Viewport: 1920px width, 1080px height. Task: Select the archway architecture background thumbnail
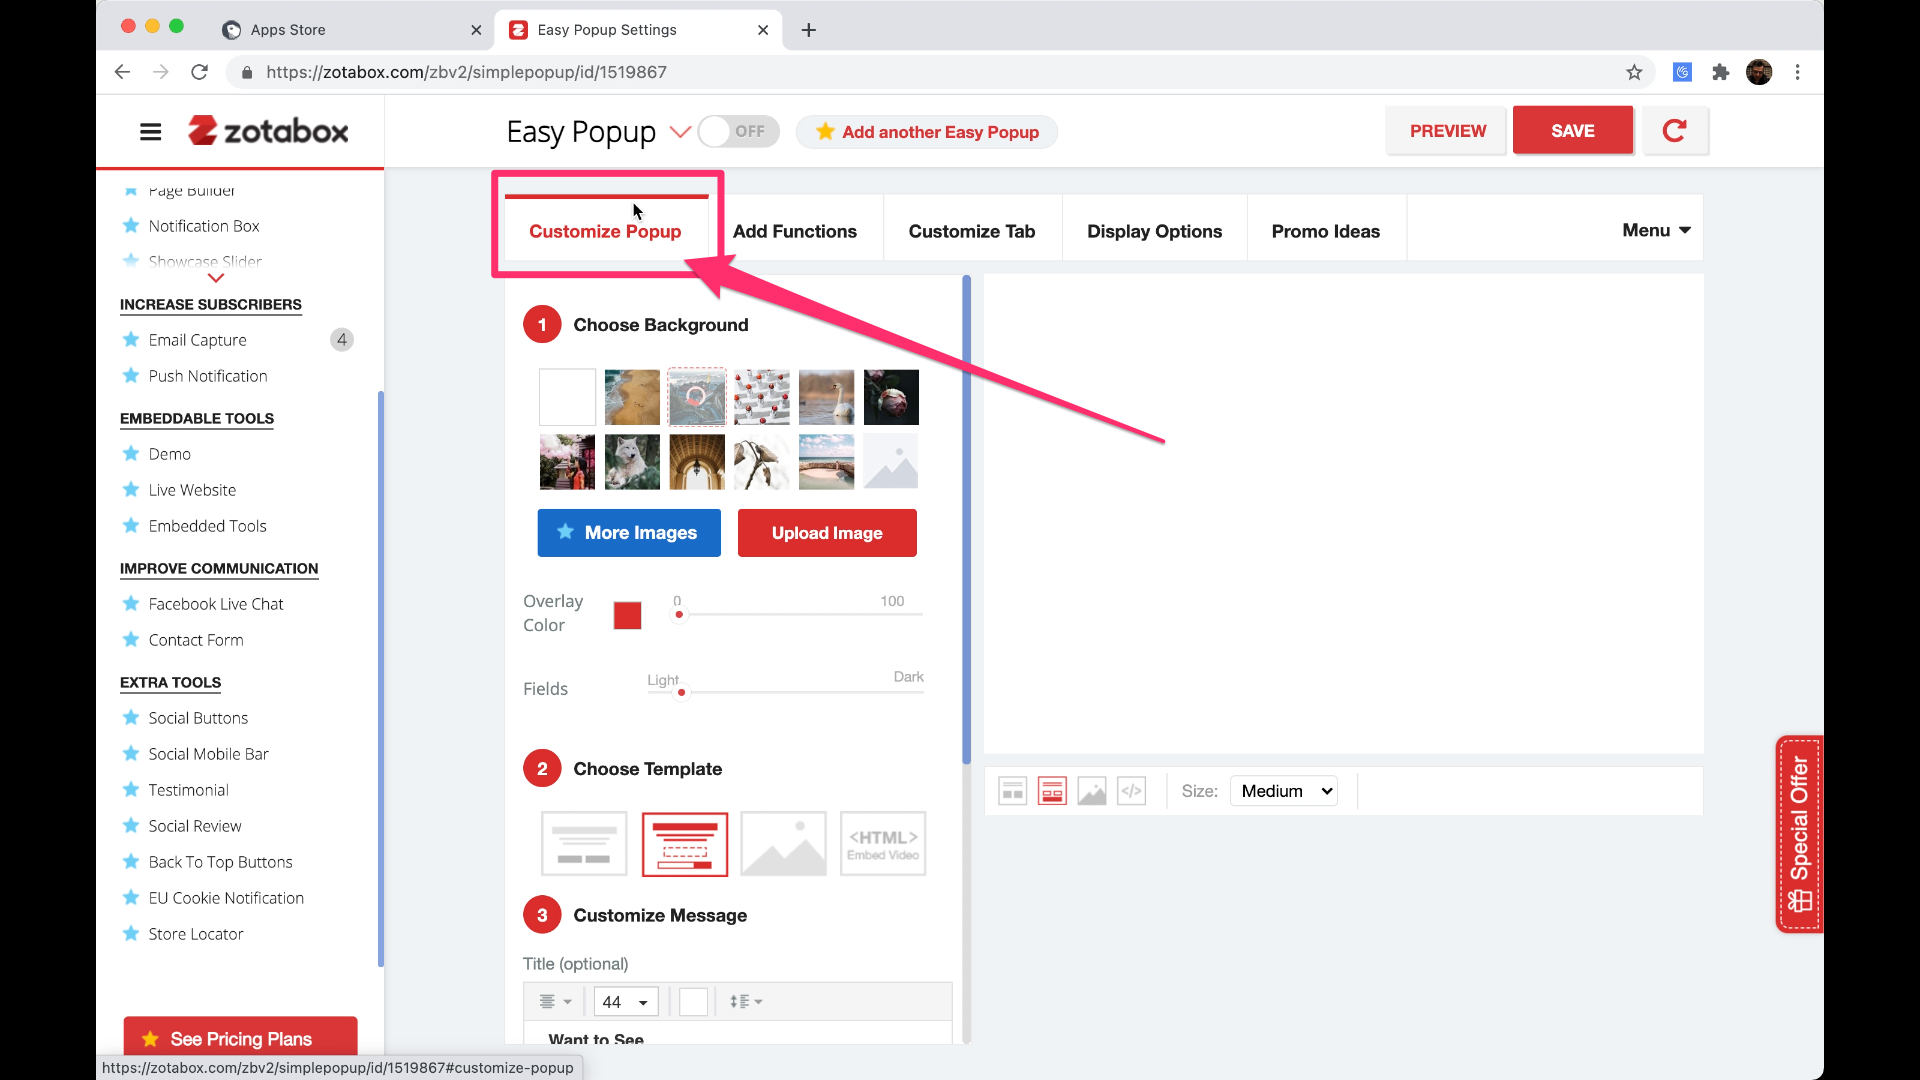(697, 462)
